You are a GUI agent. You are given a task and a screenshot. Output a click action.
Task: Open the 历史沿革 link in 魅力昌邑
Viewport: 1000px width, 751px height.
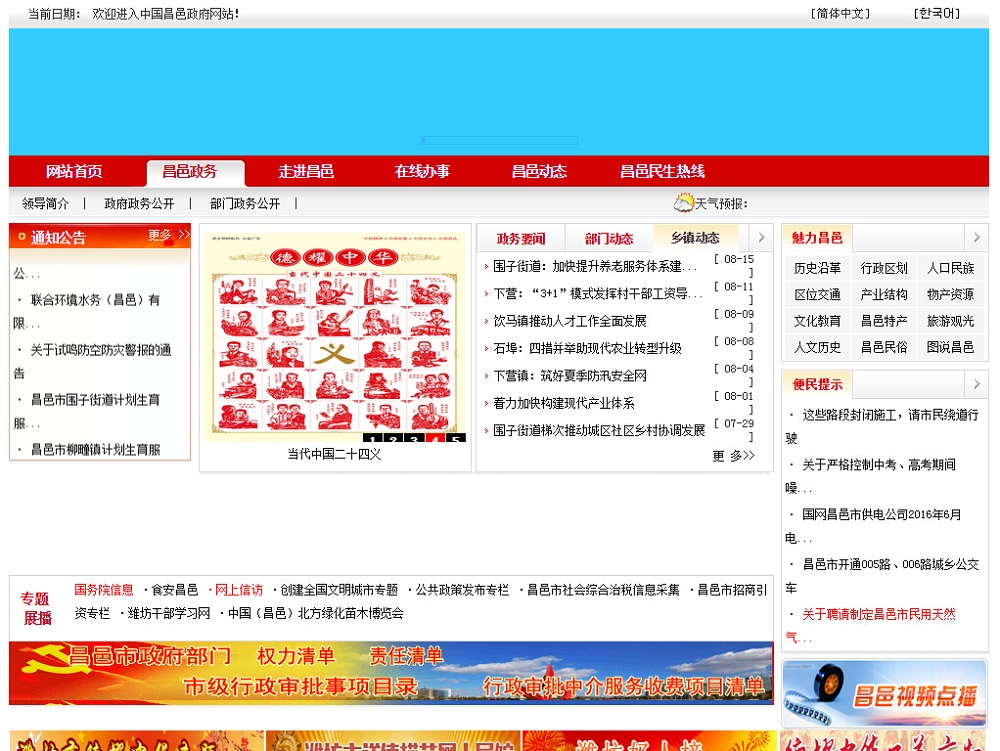(x=817, y=268)
